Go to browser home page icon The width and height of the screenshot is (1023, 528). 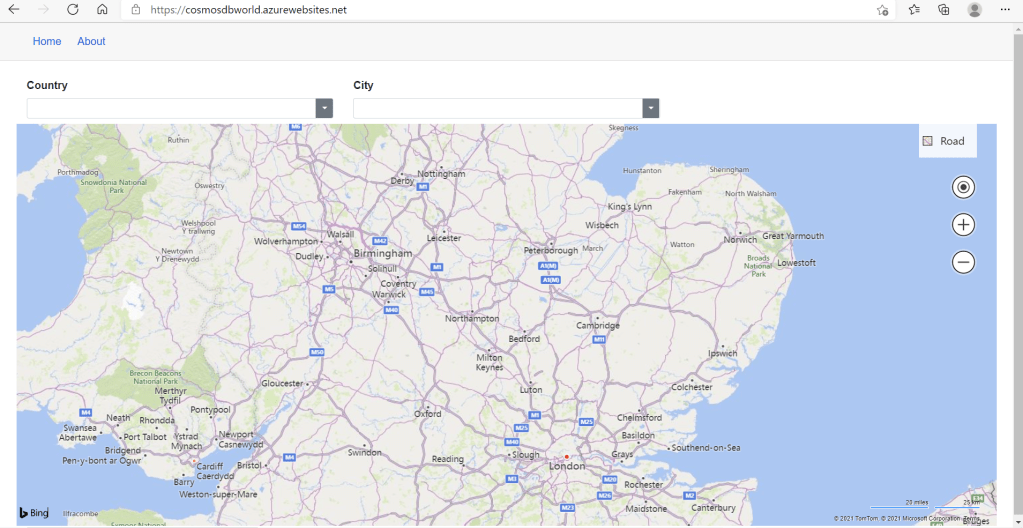pyautogui.click(x=102, y=10)
